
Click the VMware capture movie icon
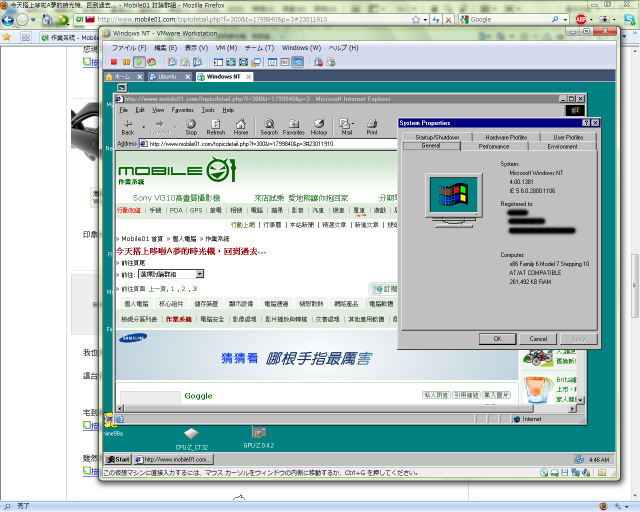pyautogui.click(x=318, y=62)
